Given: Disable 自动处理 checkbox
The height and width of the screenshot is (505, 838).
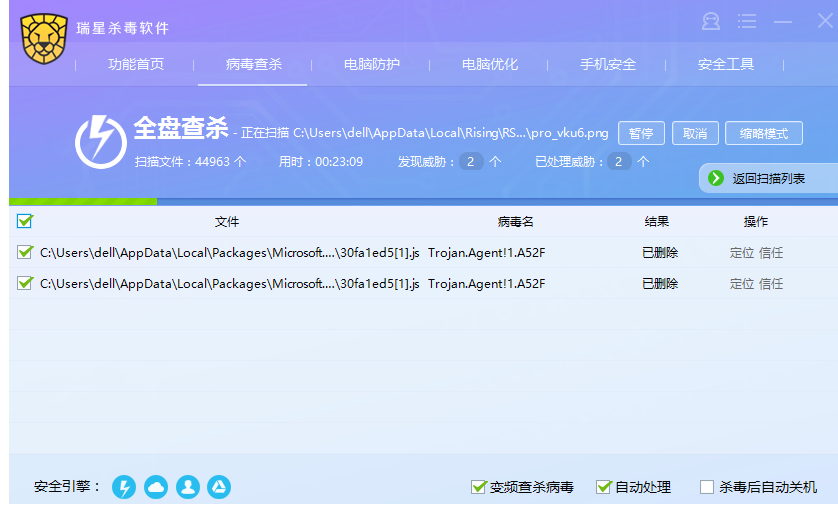Looking at the screenshot, I should point(603,487).
